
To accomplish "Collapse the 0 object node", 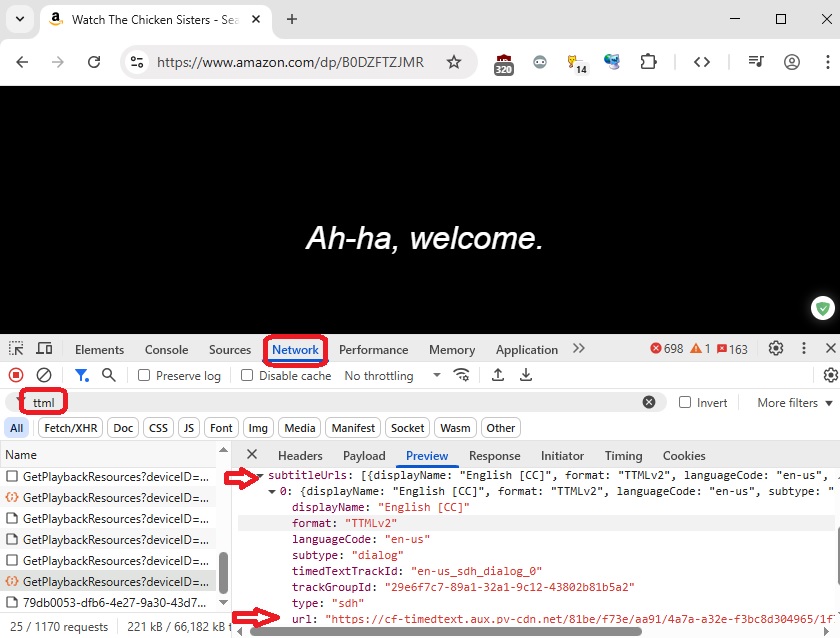I will (x=272, y=491).
